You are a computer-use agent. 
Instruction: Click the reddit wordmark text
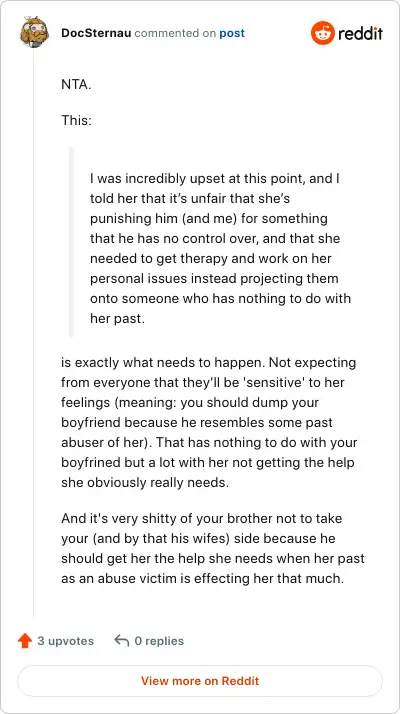(x=360, y=33)
